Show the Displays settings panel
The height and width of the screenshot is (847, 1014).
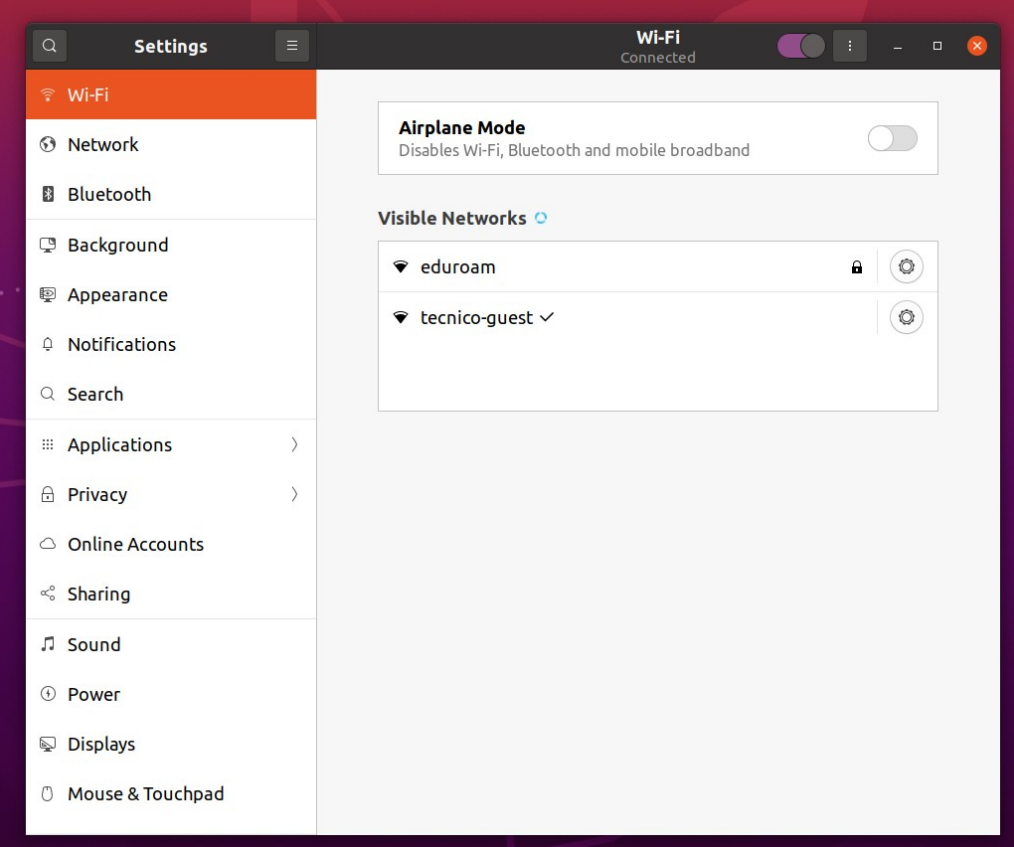point(171,744)
